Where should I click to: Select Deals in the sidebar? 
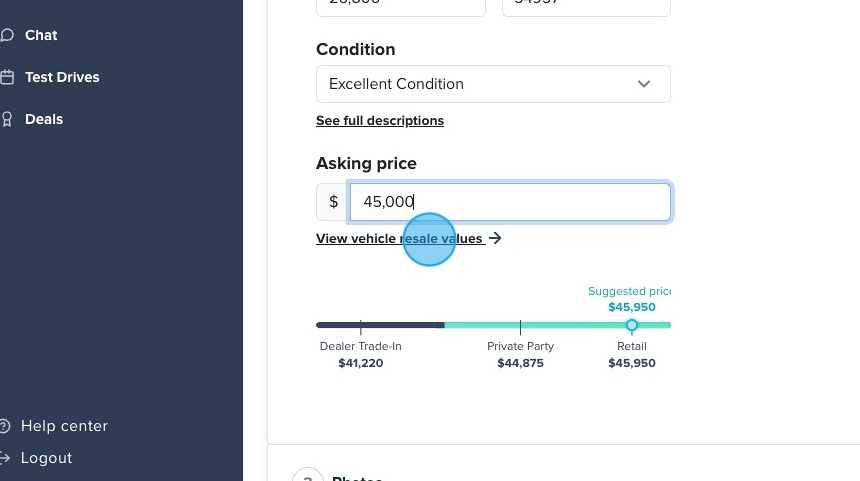click(x=44, y=119)
